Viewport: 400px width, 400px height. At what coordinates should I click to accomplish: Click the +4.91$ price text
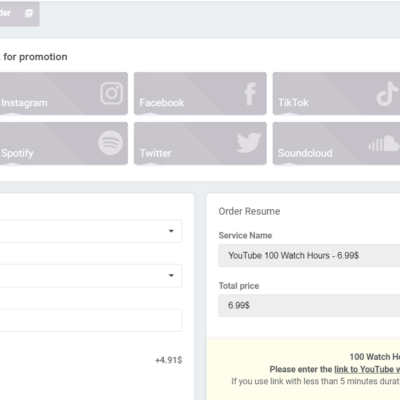pyautogui.click(x=169, y=360)
